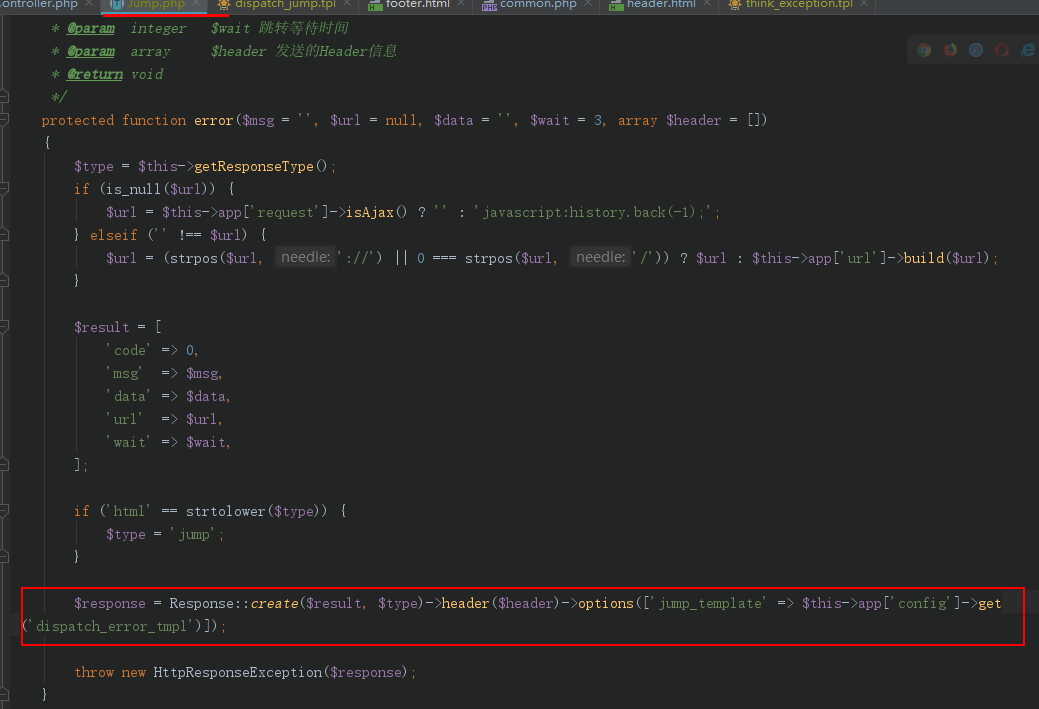Close the dispatch_jump.tpl tab
Viewport: 1039px width, 709px height.
[x=347, y=3]
